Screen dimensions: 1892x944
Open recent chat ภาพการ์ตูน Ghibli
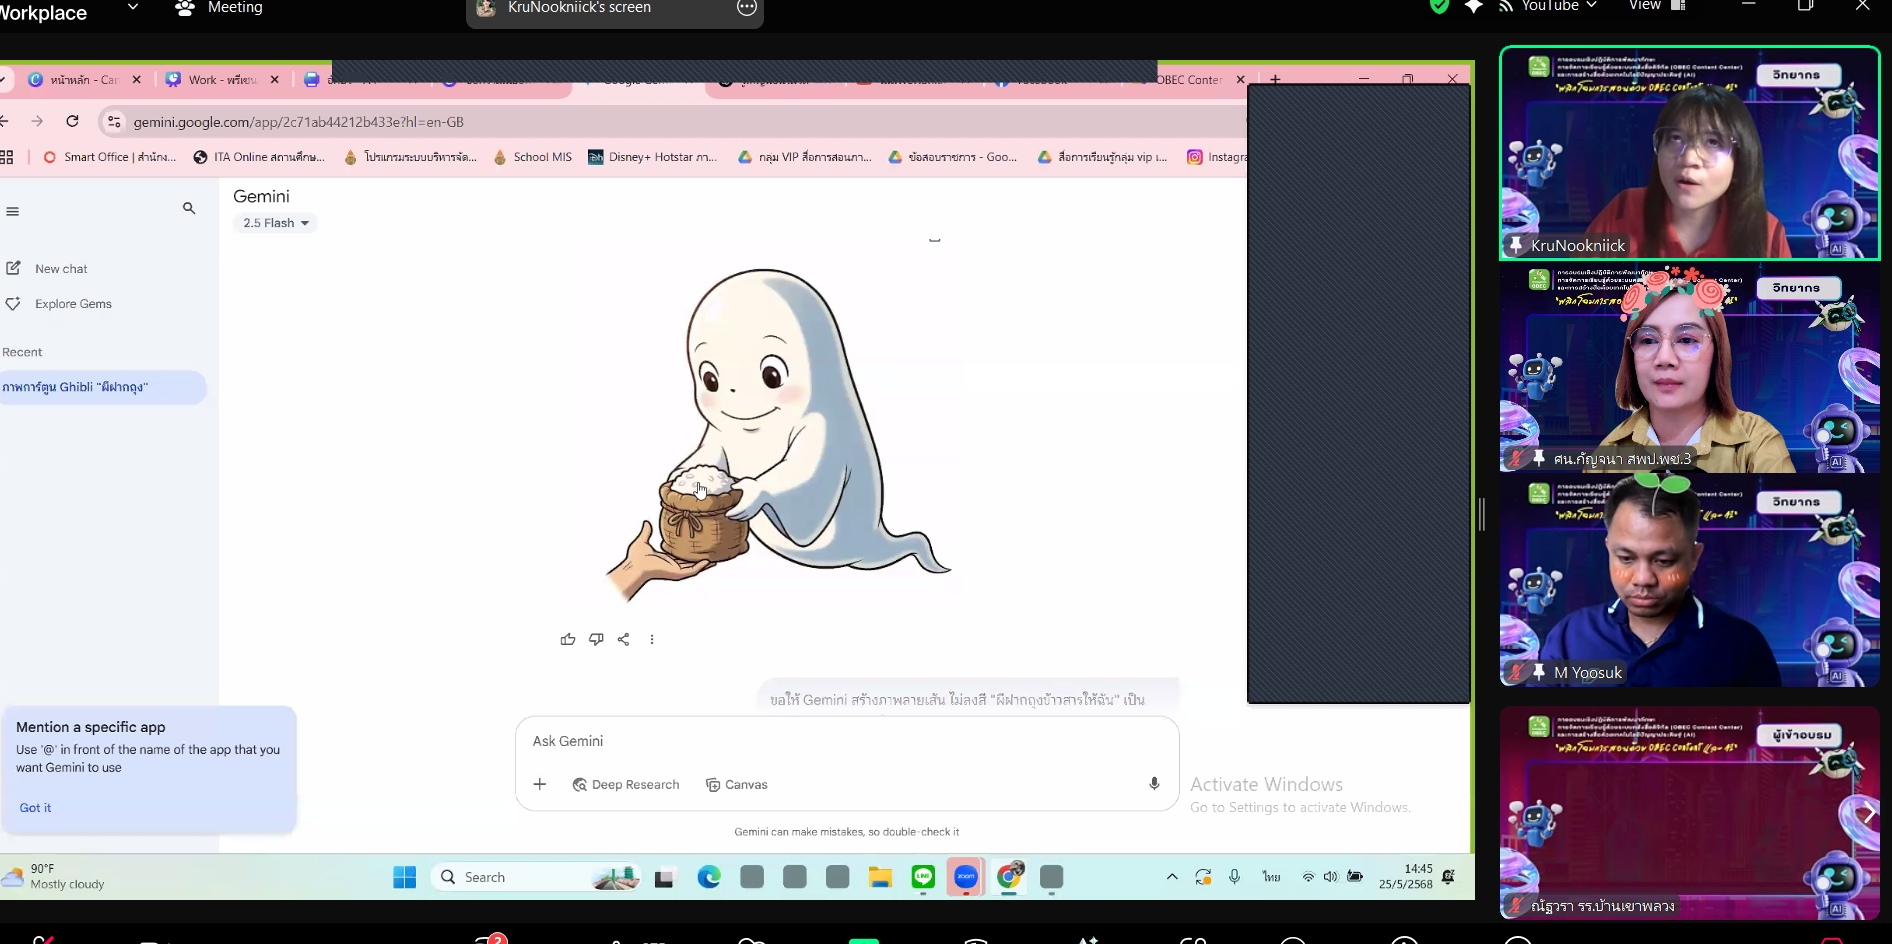pos(102,387)
